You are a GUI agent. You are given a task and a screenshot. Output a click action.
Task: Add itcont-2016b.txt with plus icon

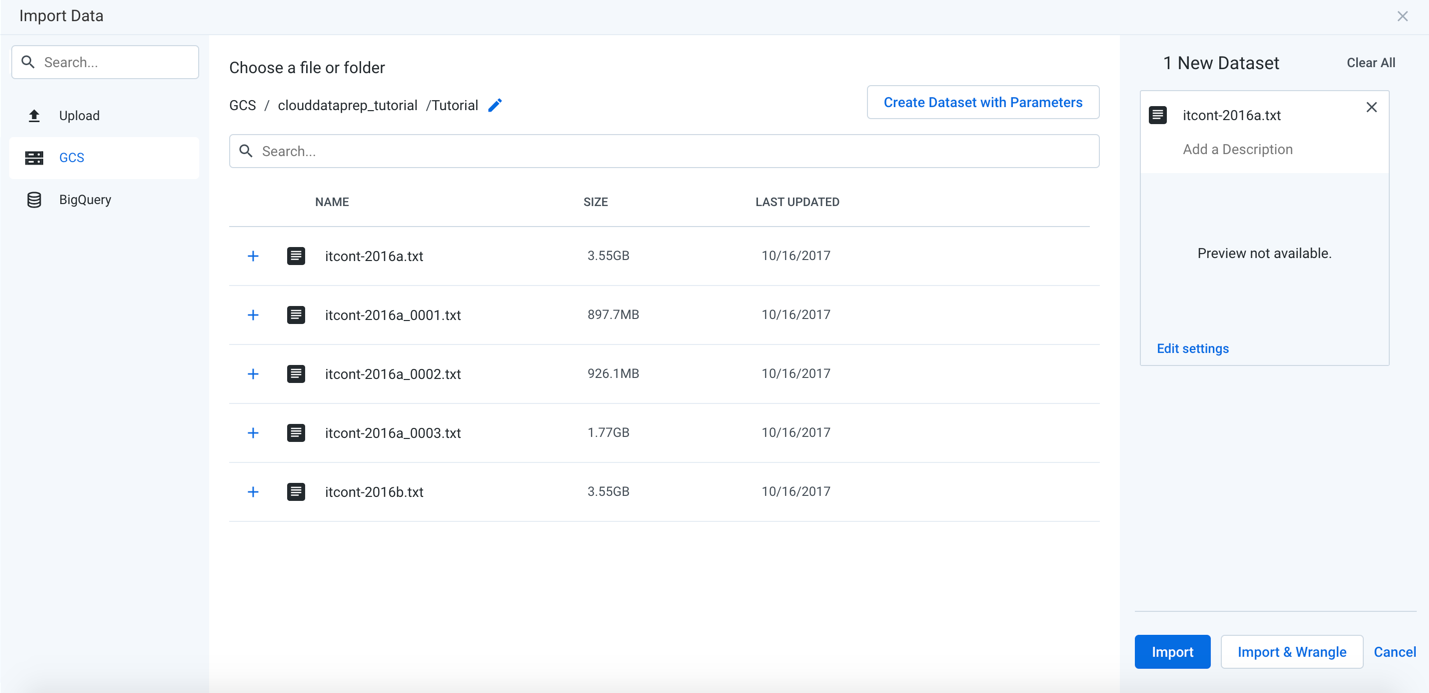[252, 491]
